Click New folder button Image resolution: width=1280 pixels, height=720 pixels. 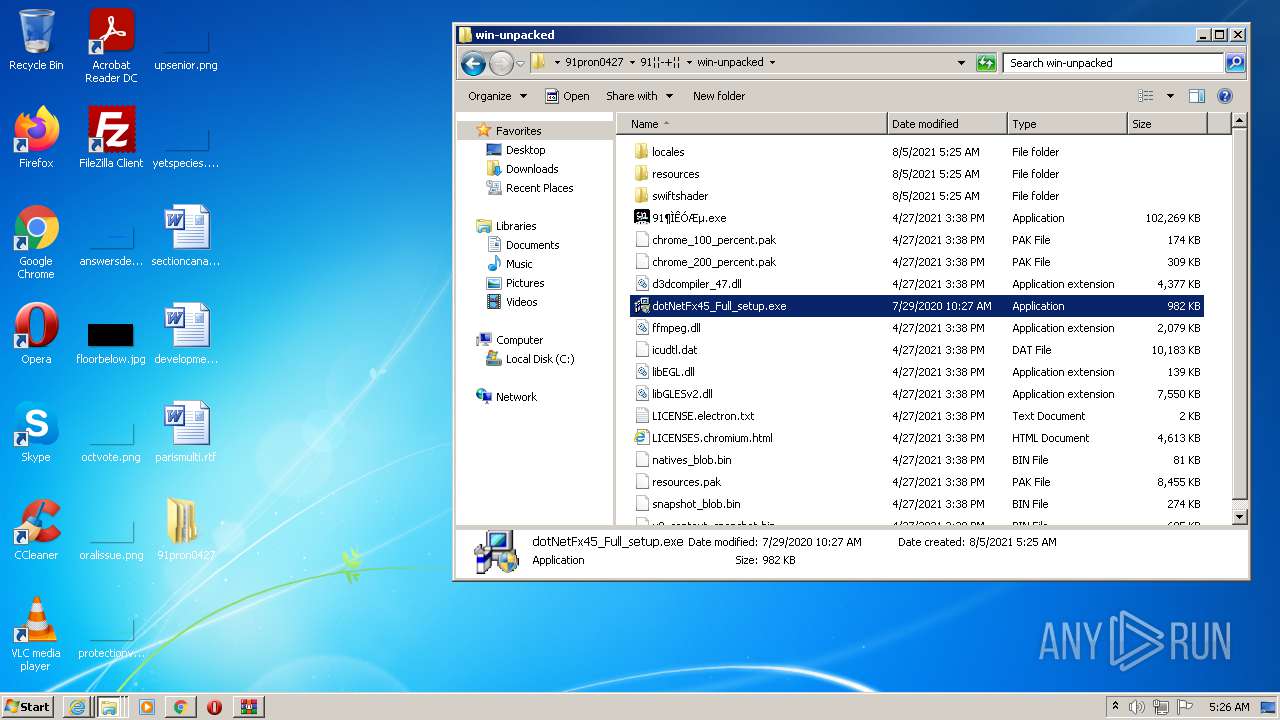(x=719, y=96)
